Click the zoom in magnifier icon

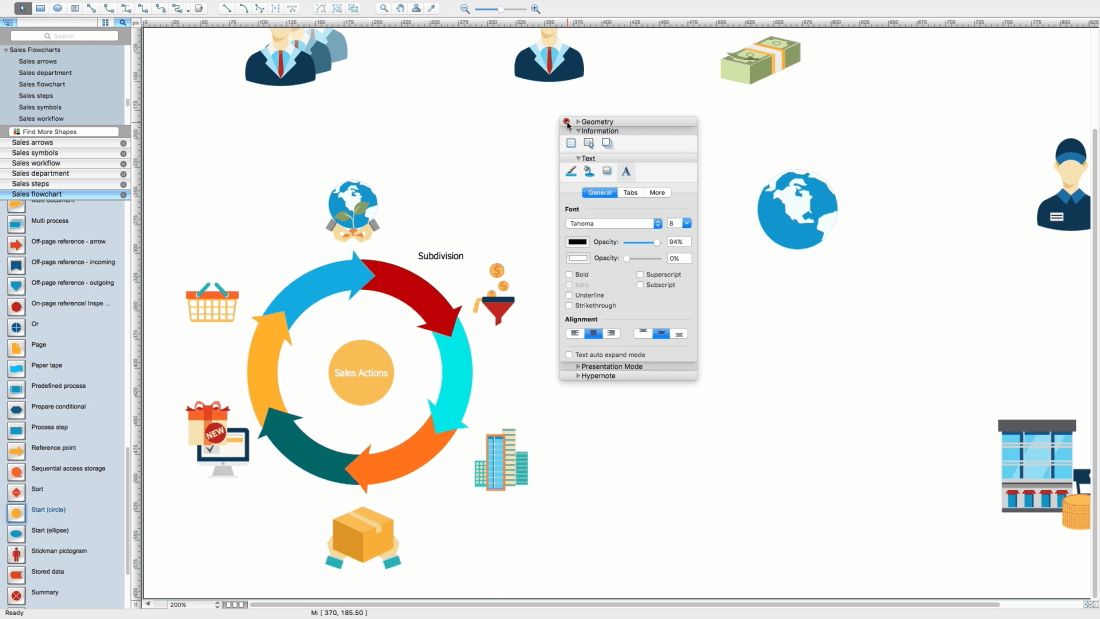tap(535, 9)
